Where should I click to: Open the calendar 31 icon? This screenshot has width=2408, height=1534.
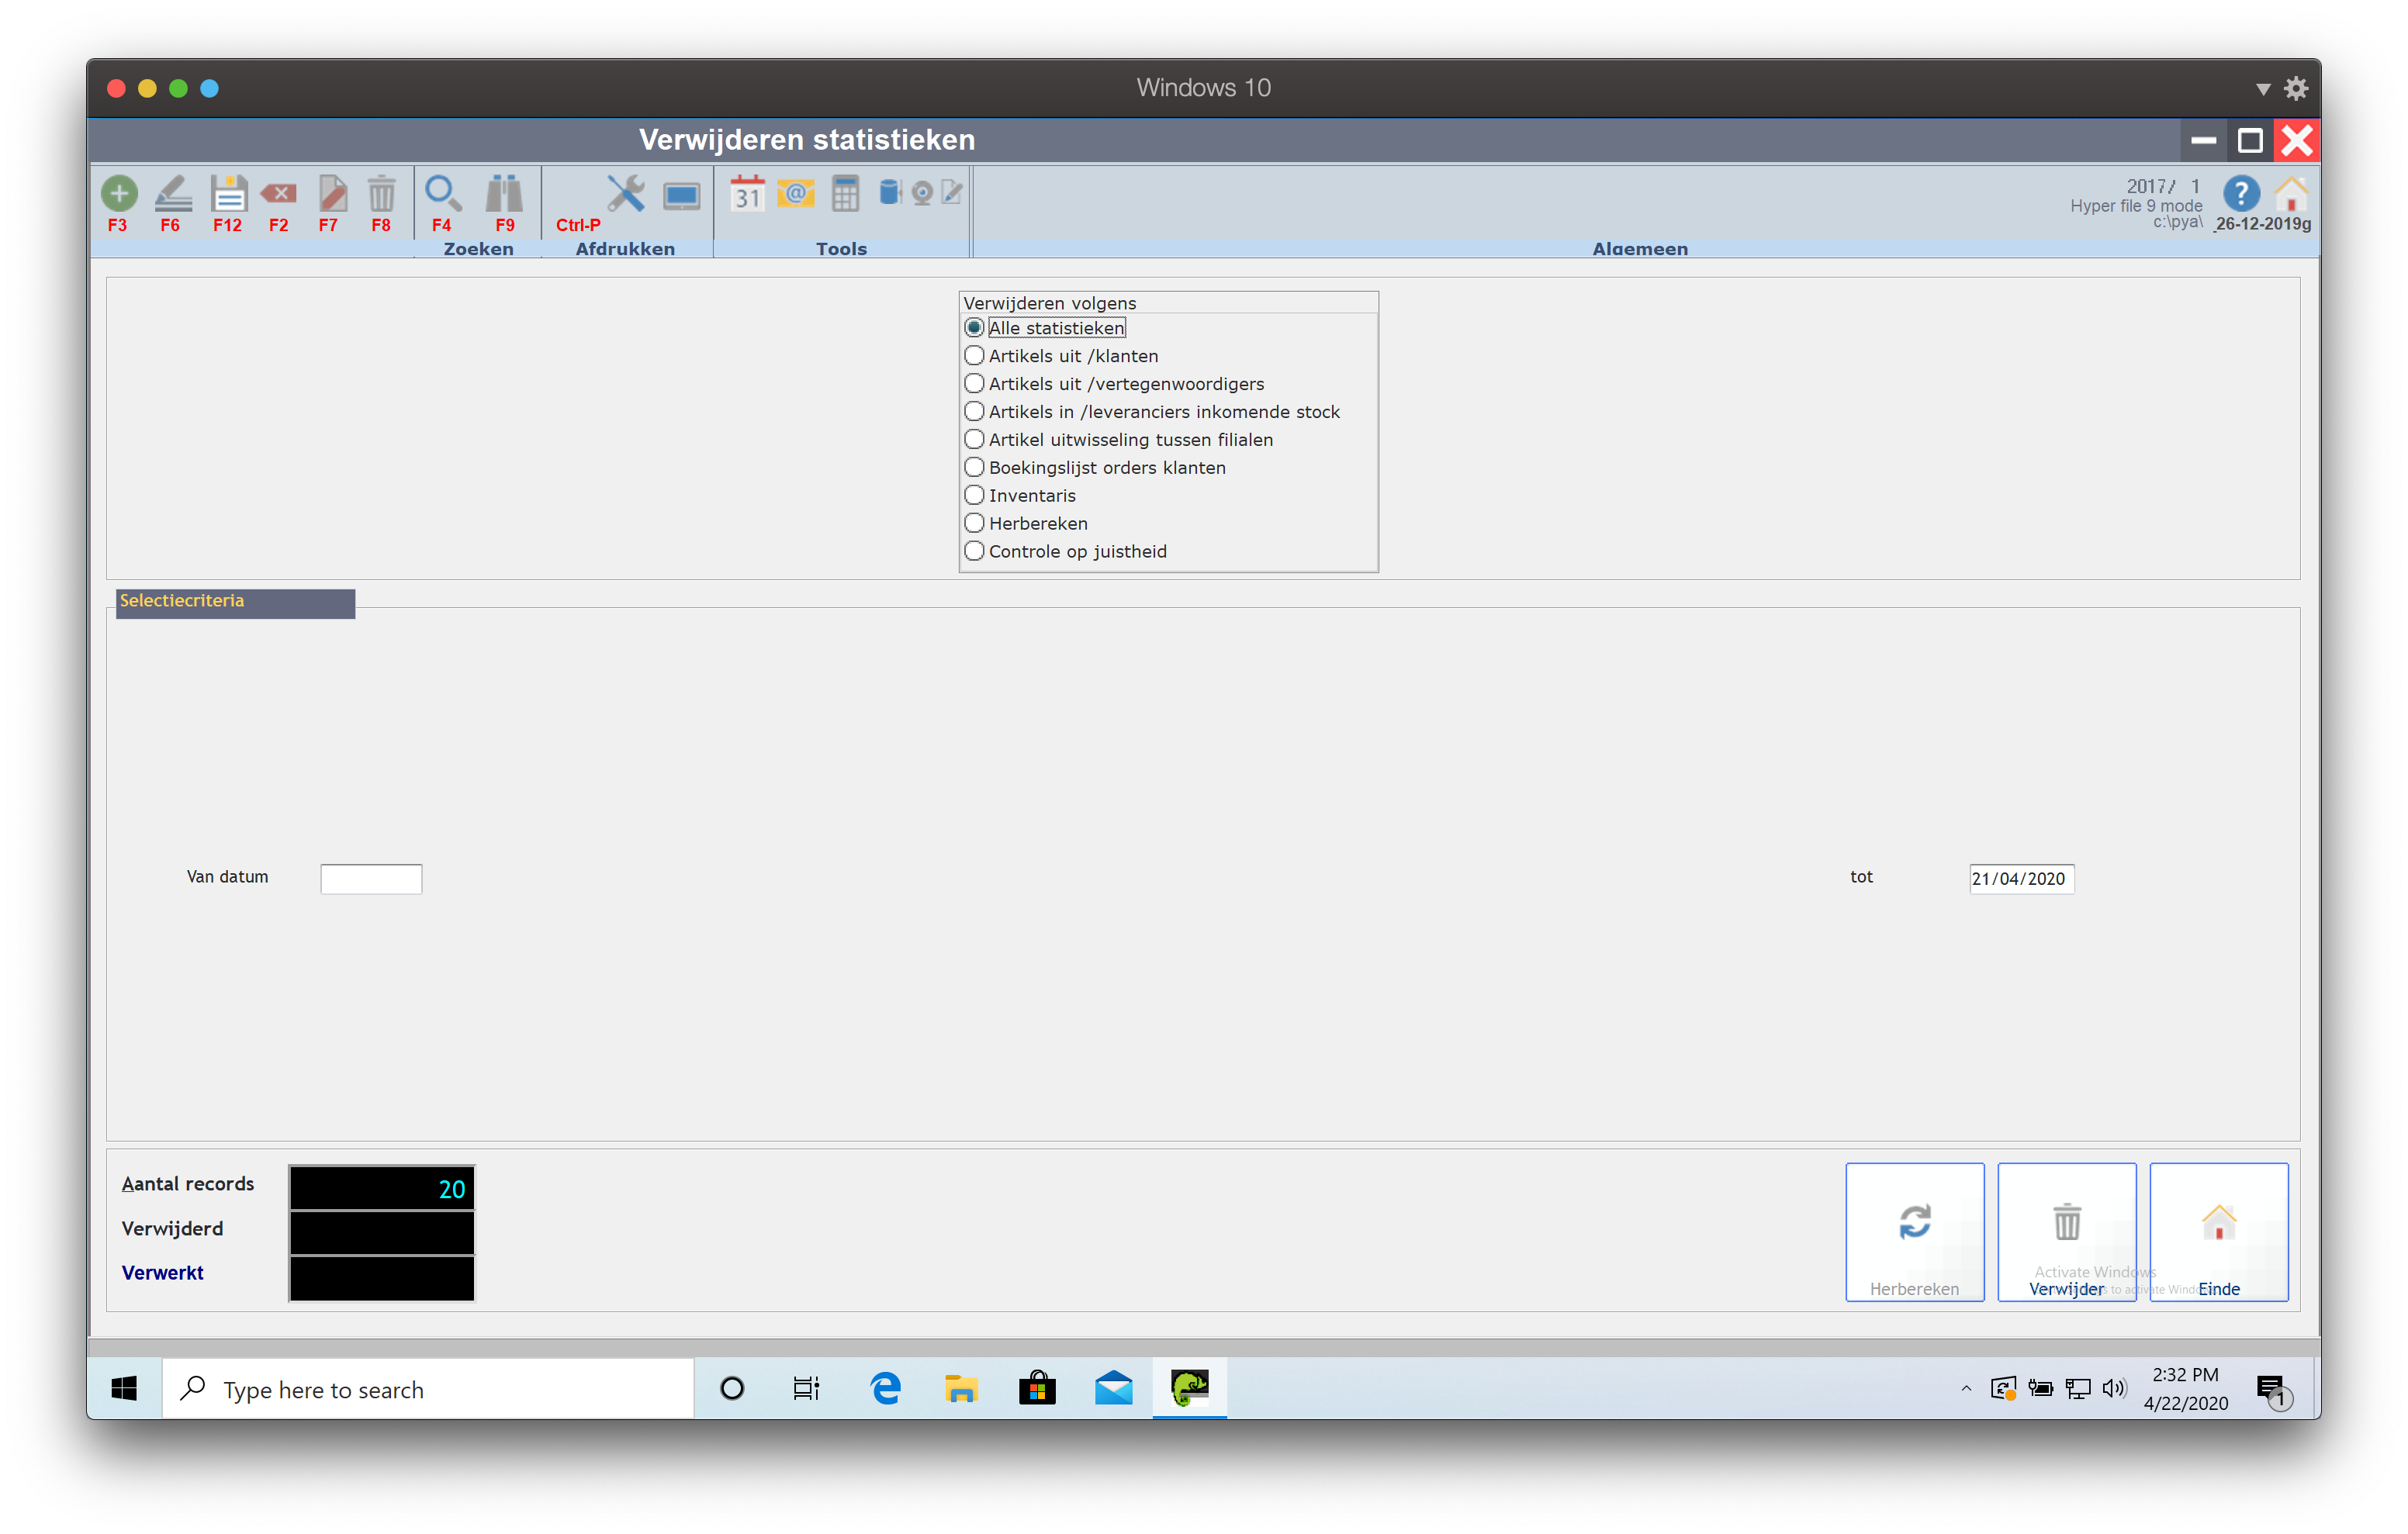(x=747, y=193)
